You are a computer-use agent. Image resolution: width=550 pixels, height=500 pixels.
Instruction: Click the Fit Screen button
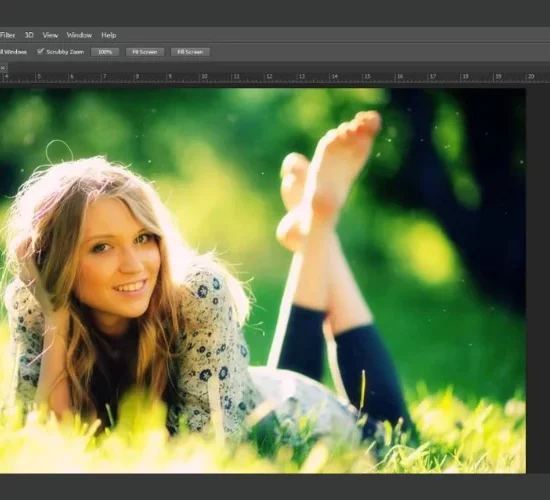pos(145,52)
